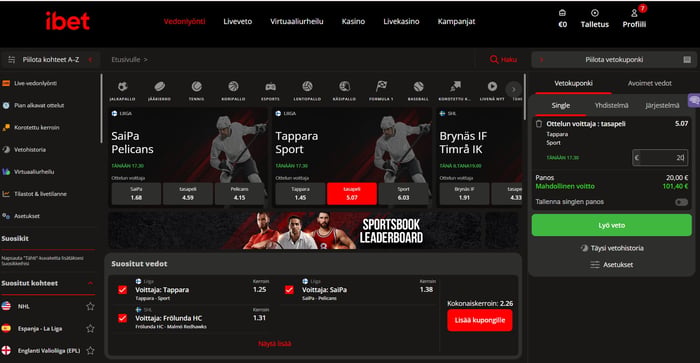The height and width of the screenshot is (363, 700).
Task: Select the Yhdistelmä bet type tab
Action: point(611,105)
